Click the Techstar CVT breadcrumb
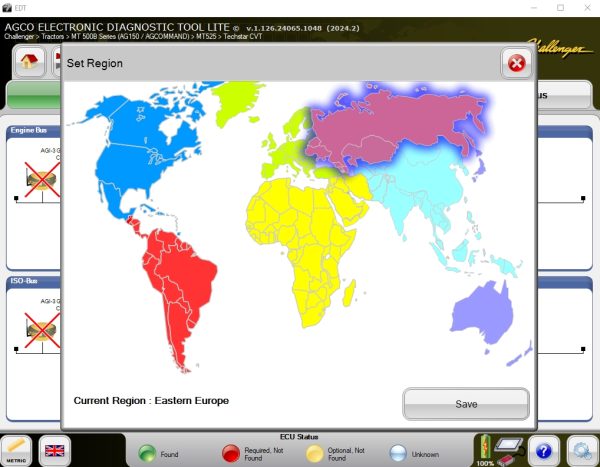 coord(243,37)
